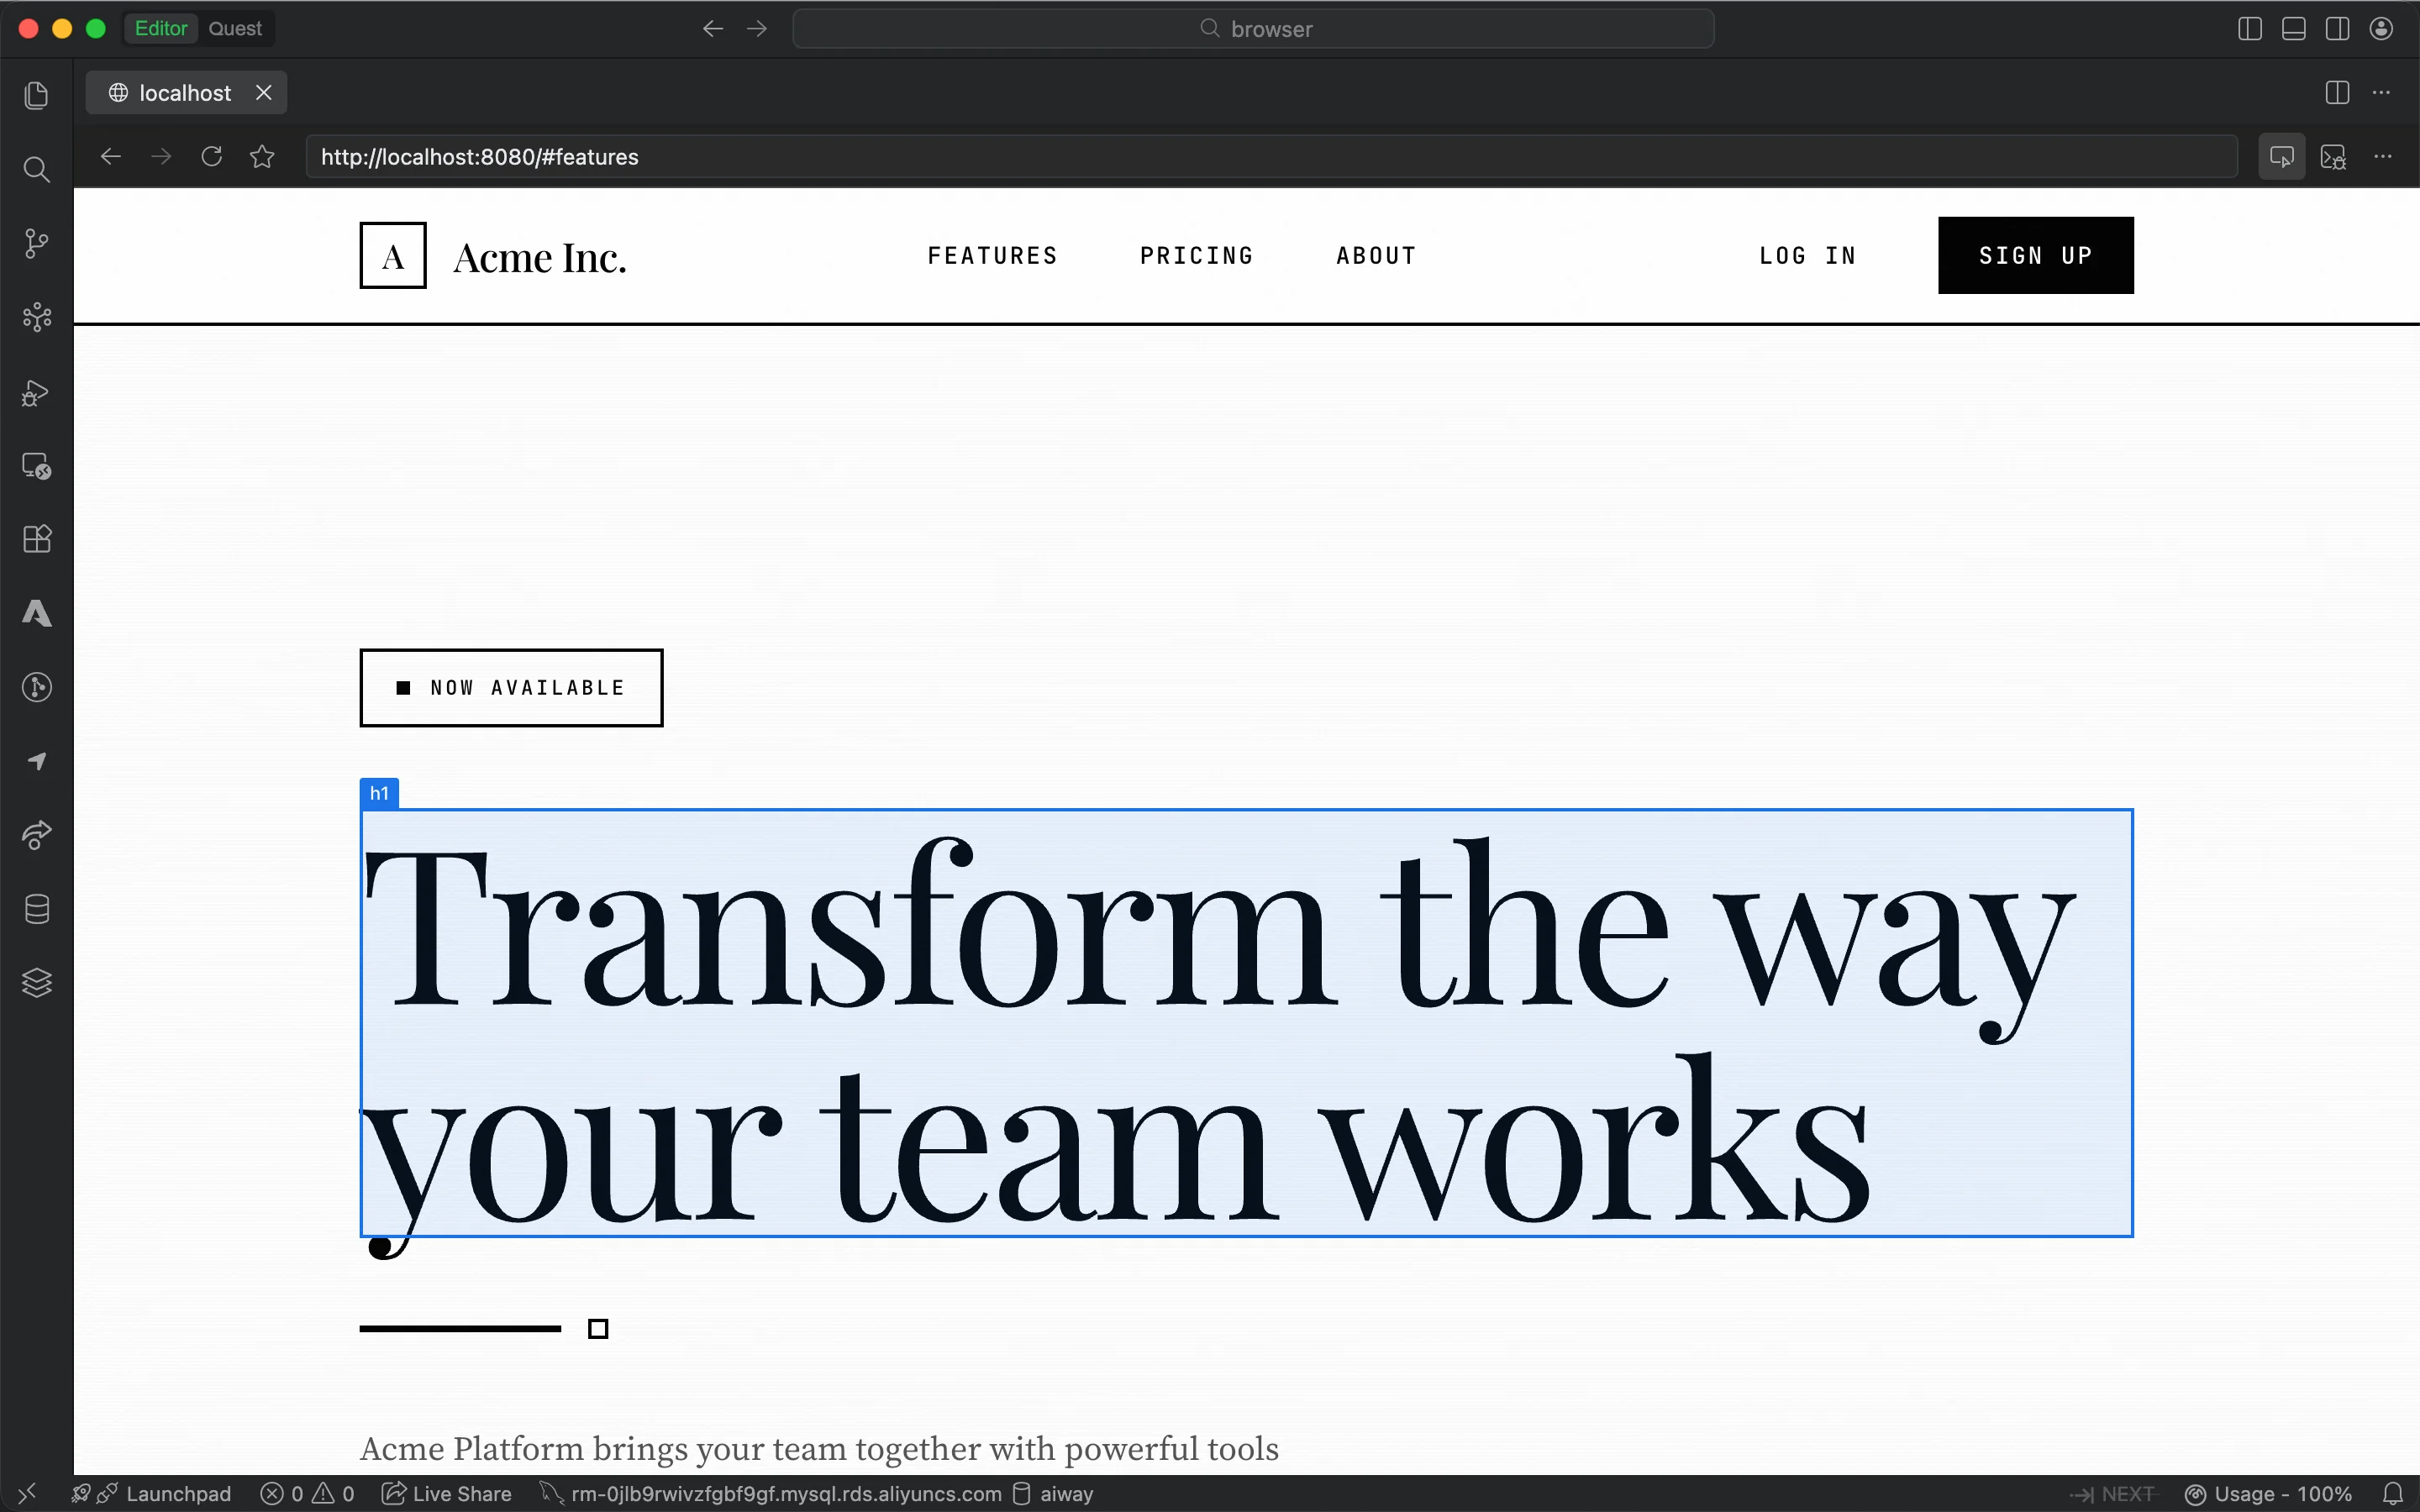Click the PRICING navigation link
This screenshot has width=2420, height=1512.
pyautogui.click(x=1196, y=256)
